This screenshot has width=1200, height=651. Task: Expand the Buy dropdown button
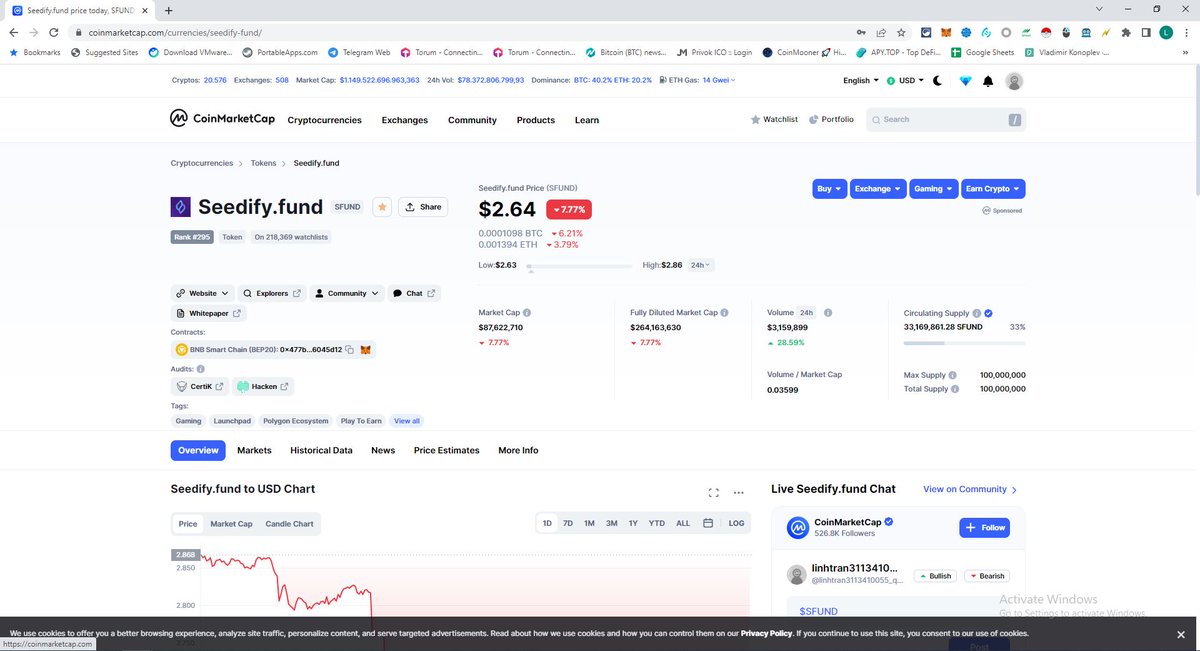click(829, 188)
